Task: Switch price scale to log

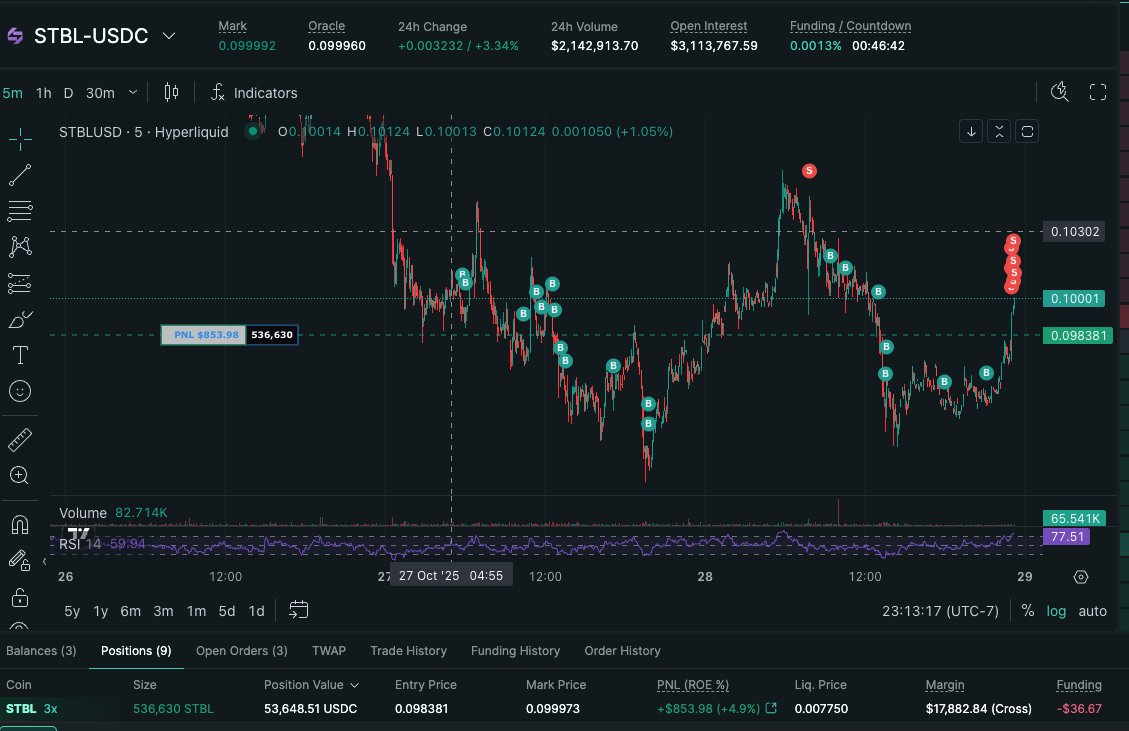Action: click(1056, 610)
